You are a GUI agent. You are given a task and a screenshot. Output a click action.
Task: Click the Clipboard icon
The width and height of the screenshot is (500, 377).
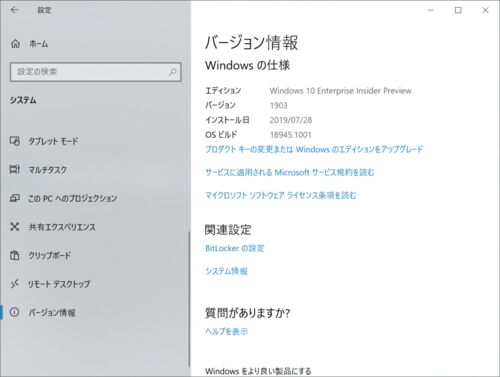pos(15,255)
